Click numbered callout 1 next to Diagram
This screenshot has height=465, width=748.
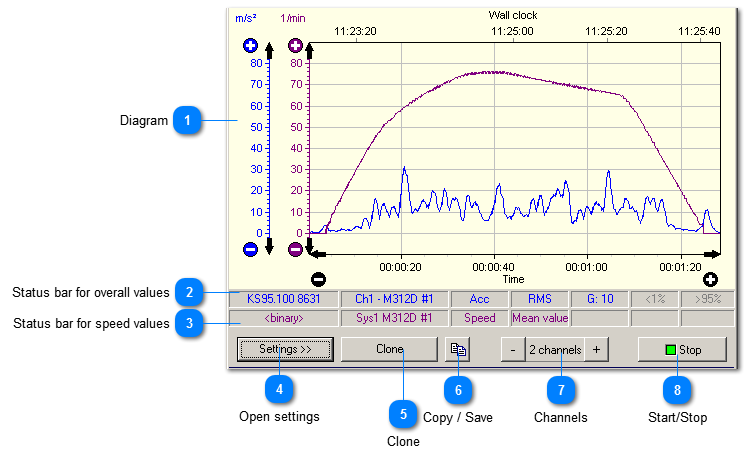click(186, 121)
